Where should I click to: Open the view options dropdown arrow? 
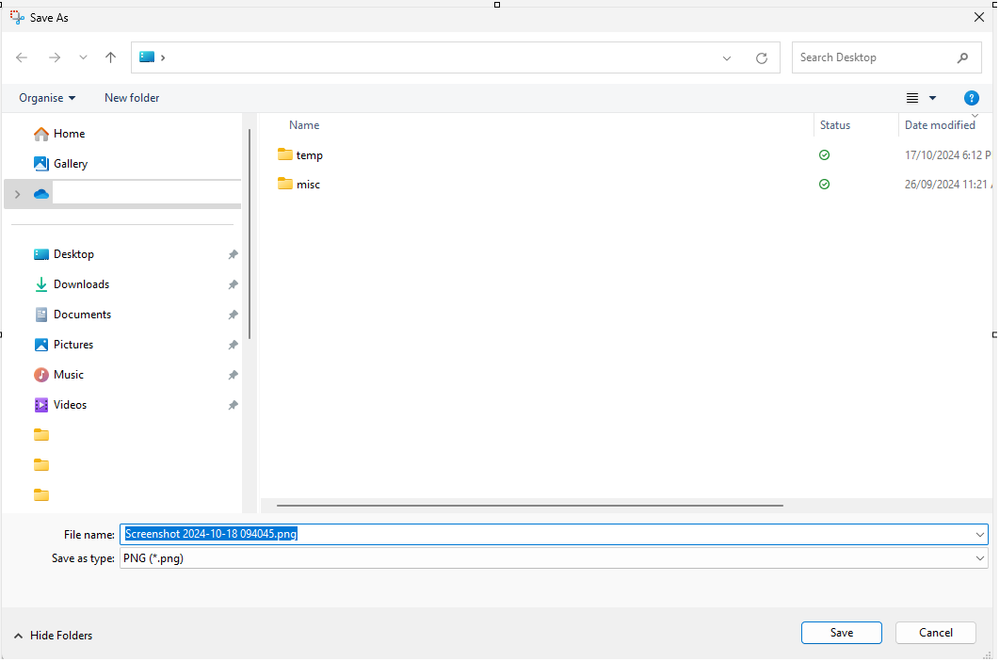(x=932, y=97)
